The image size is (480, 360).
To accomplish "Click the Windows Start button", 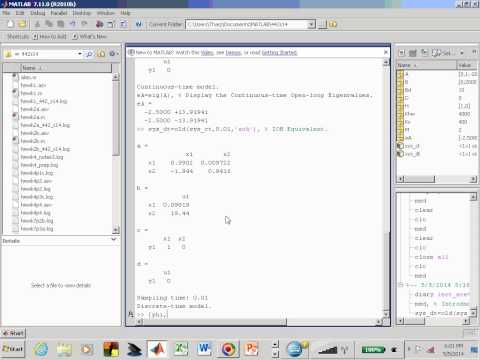I will tap(12, 349).
